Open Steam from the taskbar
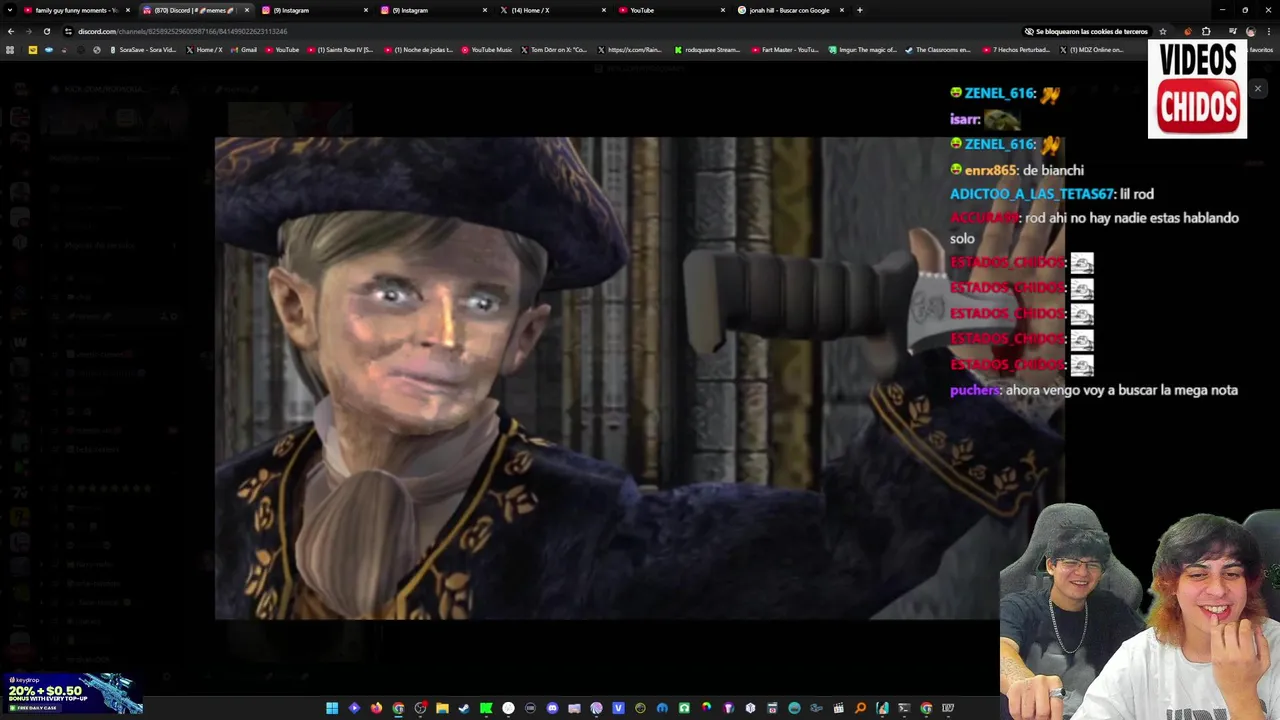The height and width of the screenshot is (720, 1280). pyautogui.click(x=464, y=708)
